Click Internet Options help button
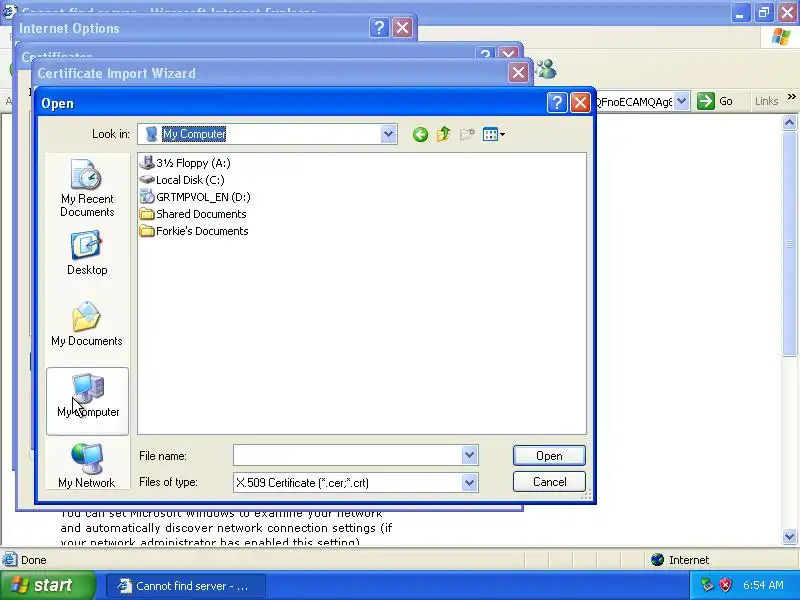 click(x=379, y=28)
